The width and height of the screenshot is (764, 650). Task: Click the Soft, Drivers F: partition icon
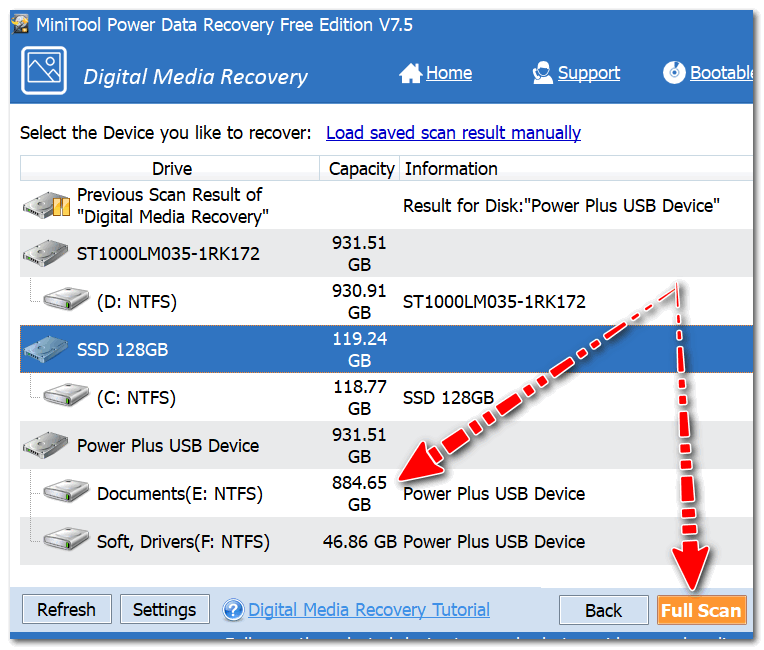click(66, 539)
